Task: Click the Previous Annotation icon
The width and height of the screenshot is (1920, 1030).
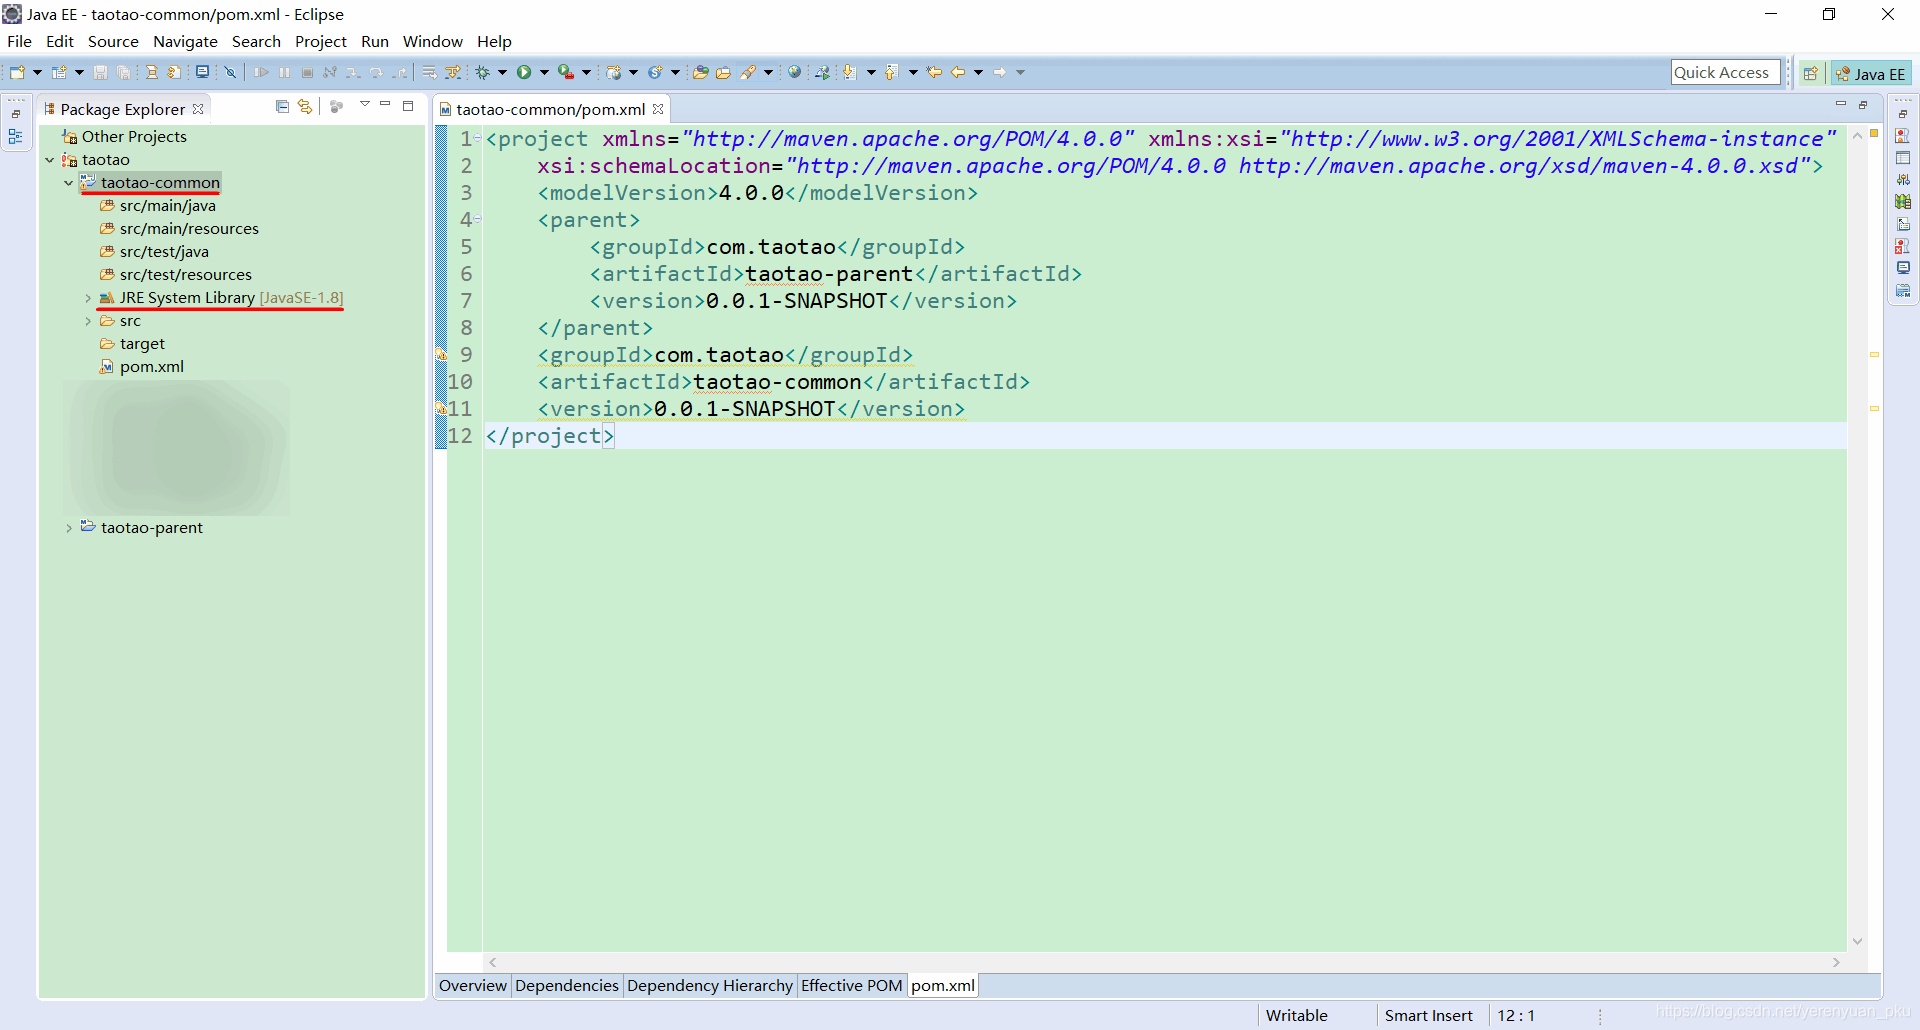Action: tap(892, 72)
